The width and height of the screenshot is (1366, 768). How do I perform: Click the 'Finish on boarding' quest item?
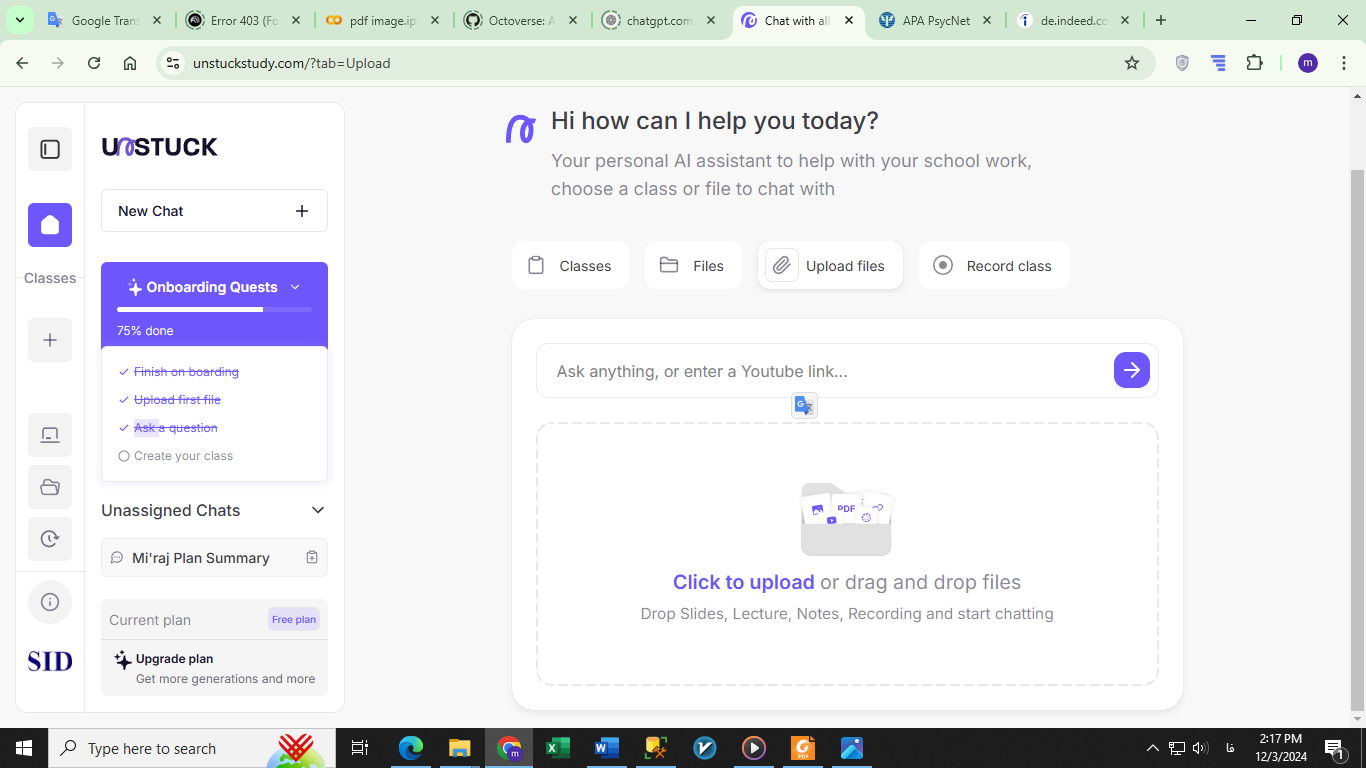(x=186, y=371)
